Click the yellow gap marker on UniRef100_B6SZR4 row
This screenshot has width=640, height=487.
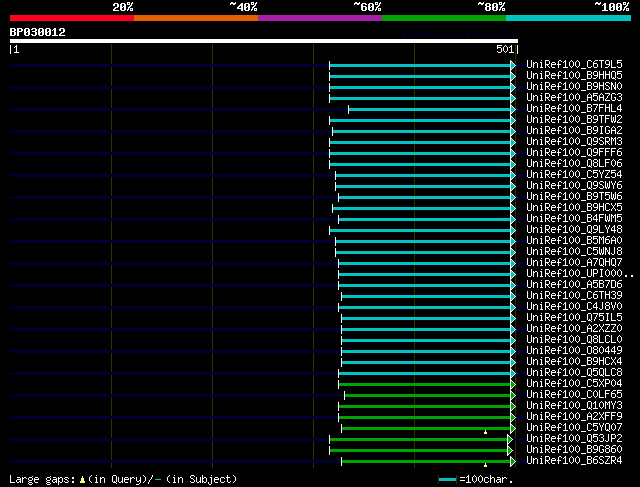coord(485,465)
